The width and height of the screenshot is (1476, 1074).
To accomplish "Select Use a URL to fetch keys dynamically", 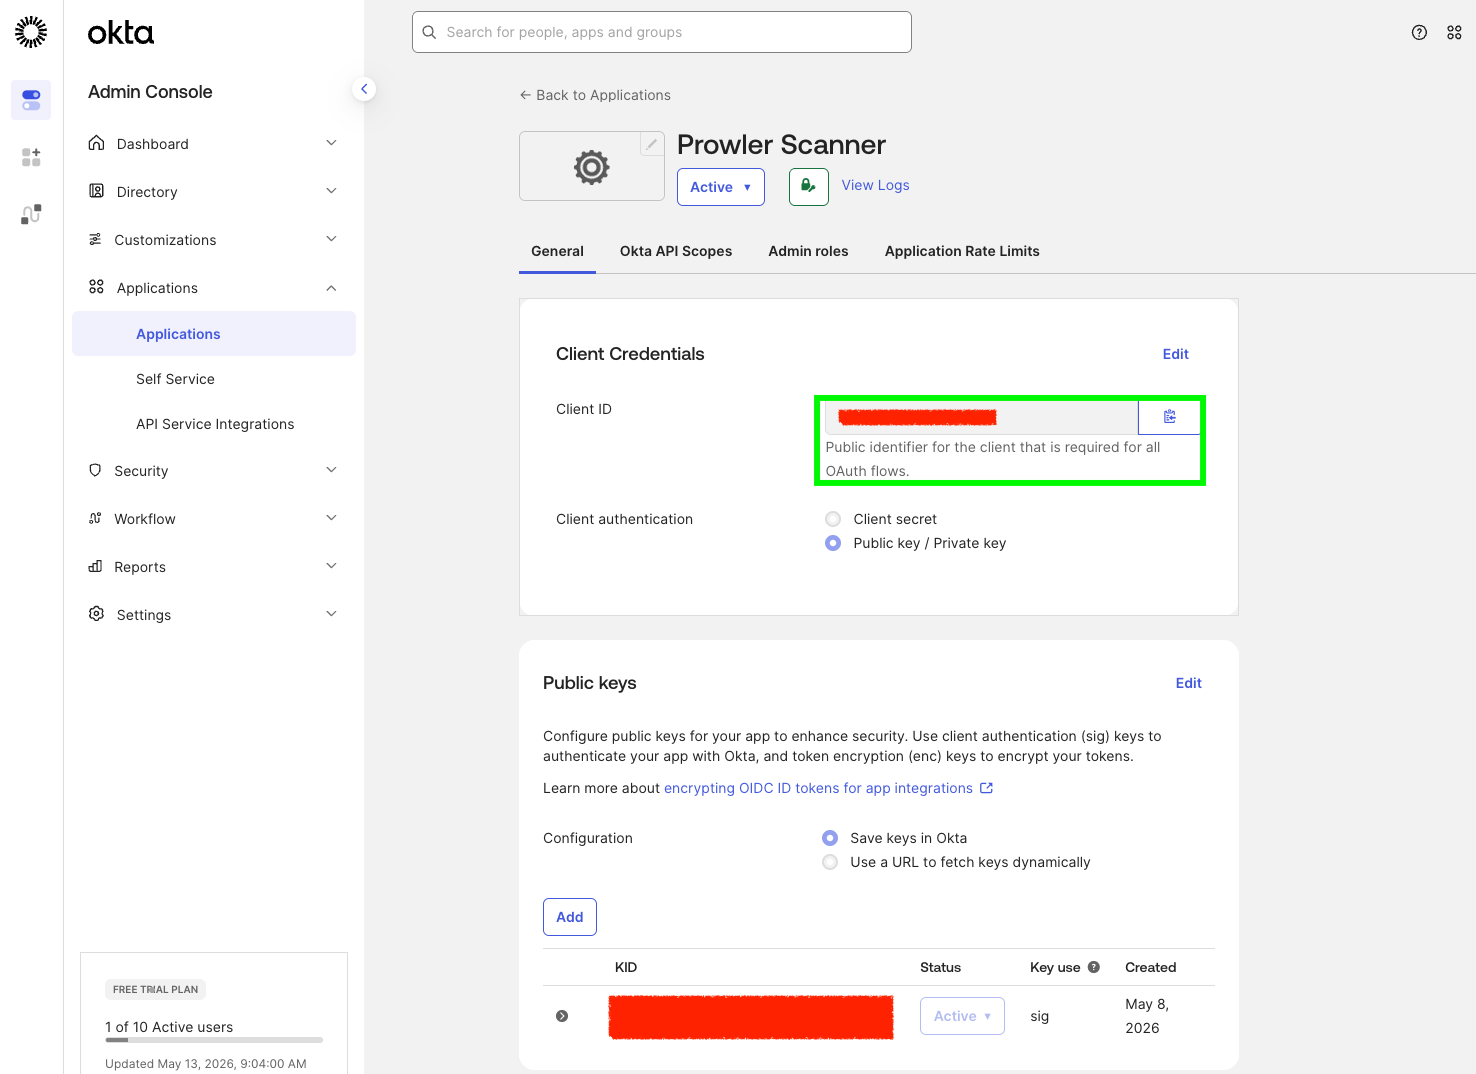I will click(x=830, y=862).
